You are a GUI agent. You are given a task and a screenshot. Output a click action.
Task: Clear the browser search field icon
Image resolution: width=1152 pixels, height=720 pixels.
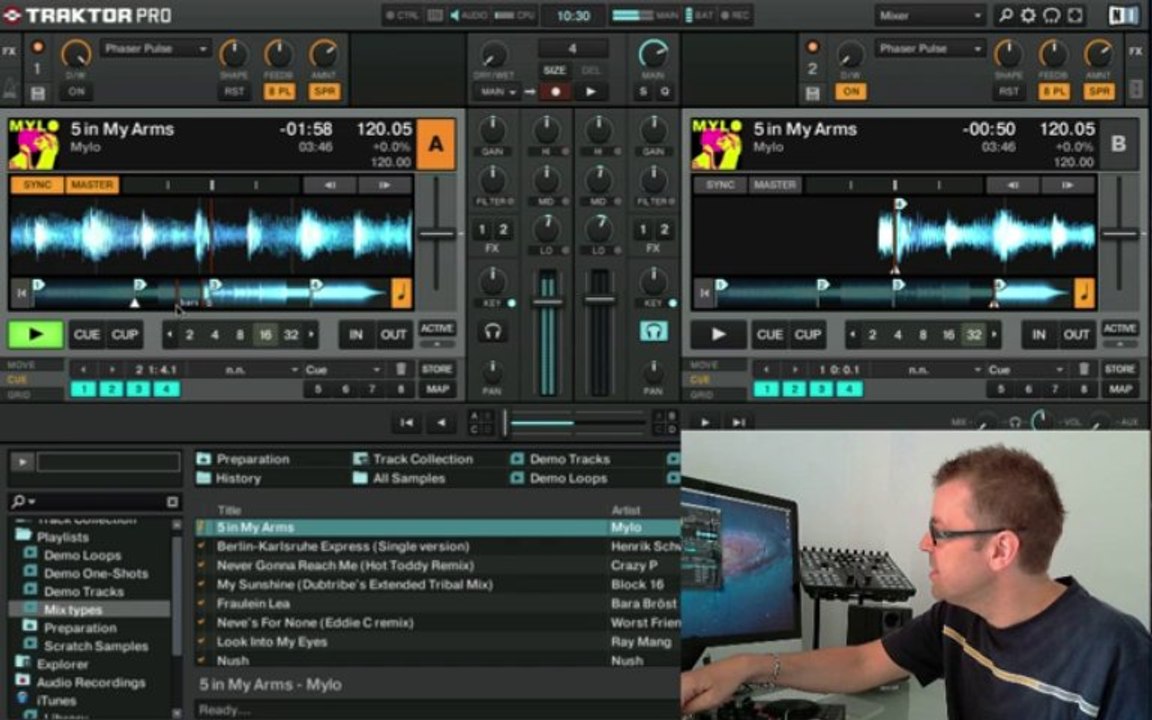[x=172, y=502]
